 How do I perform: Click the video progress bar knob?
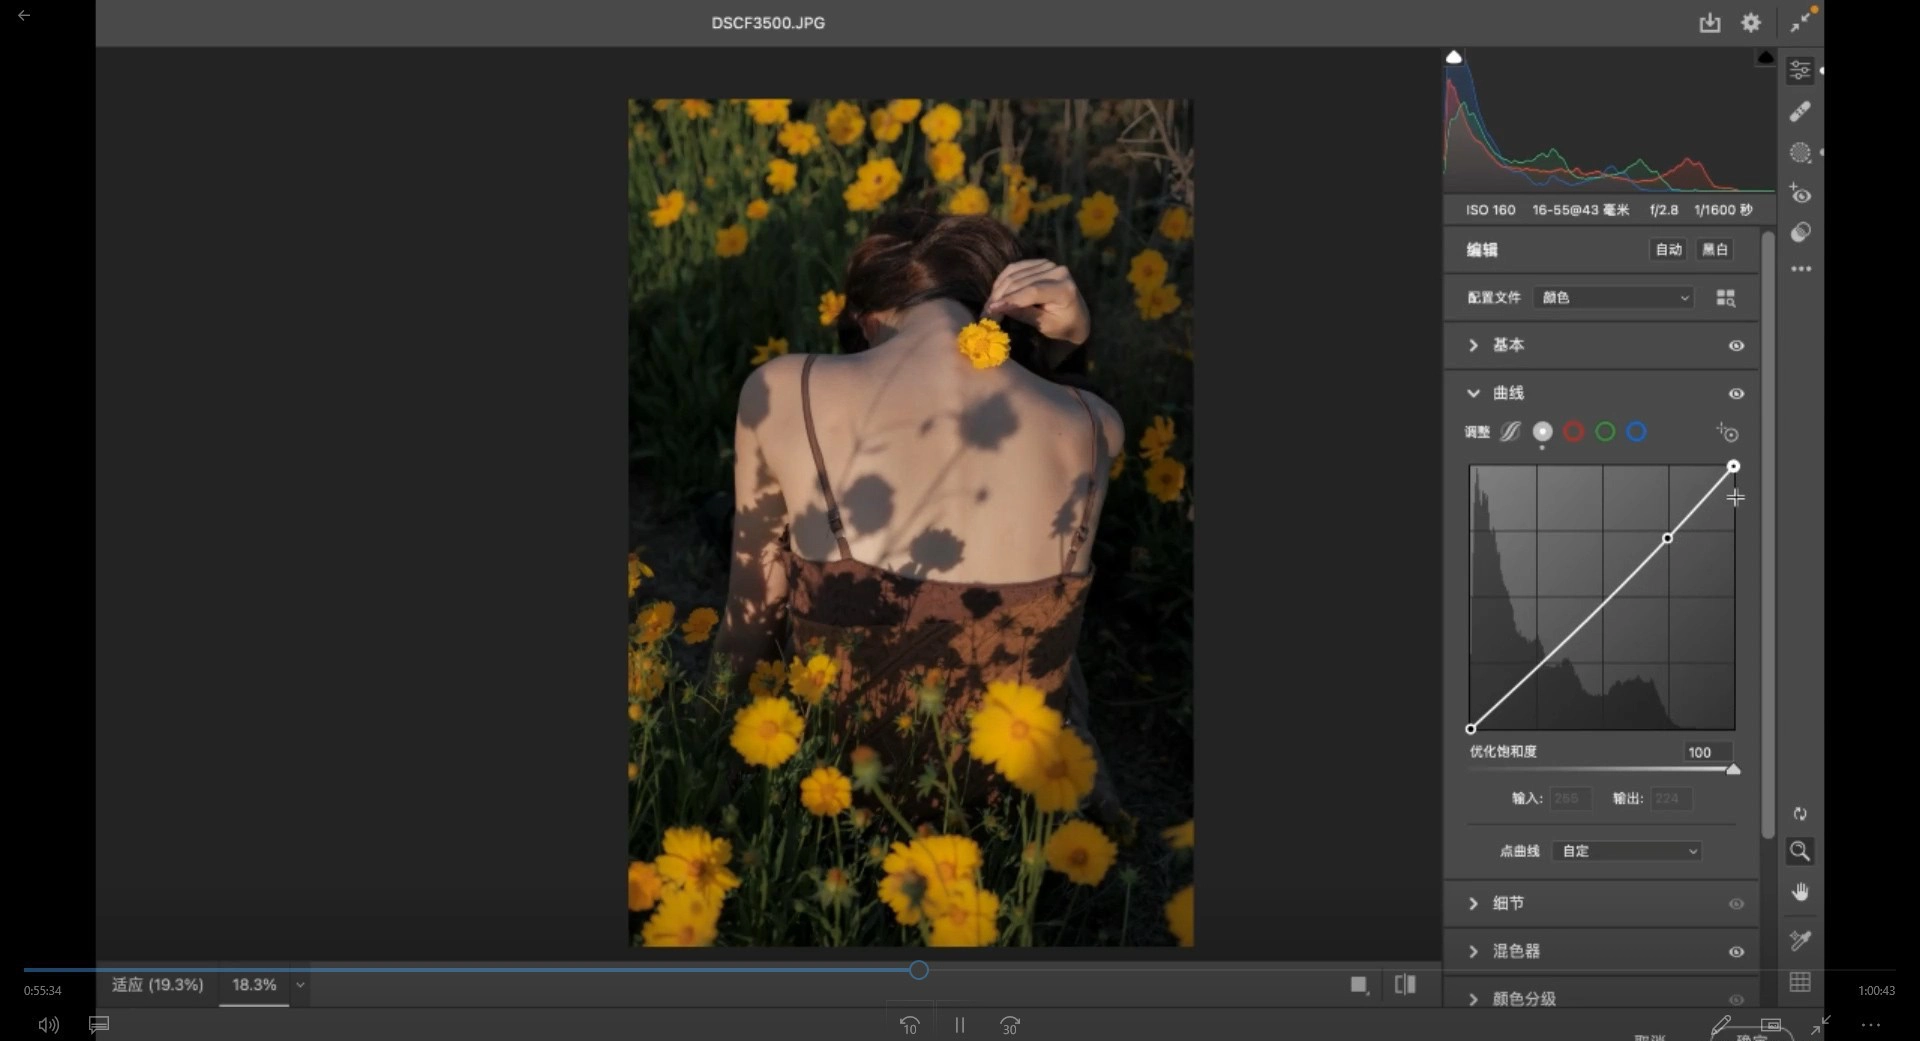point(919,970)
